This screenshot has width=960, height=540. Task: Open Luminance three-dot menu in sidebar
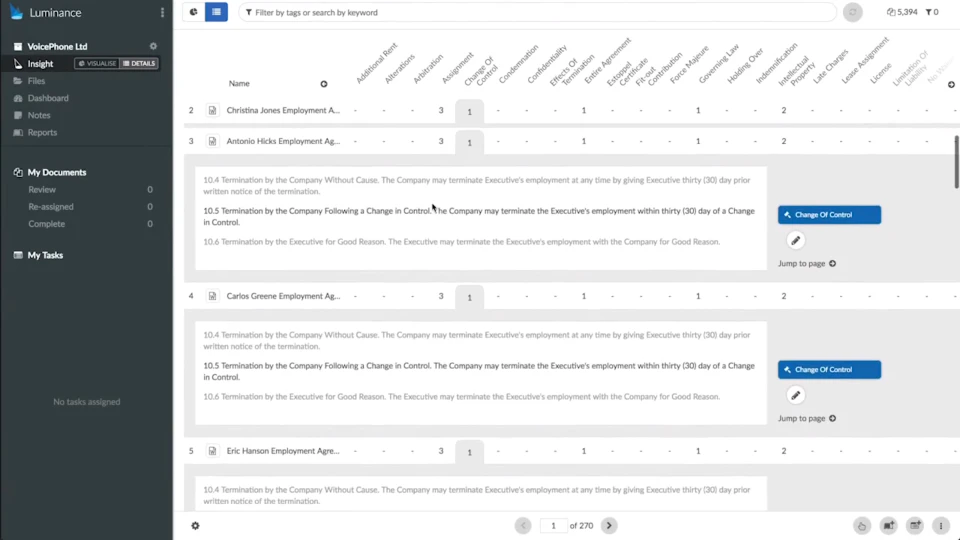(162, 13)
